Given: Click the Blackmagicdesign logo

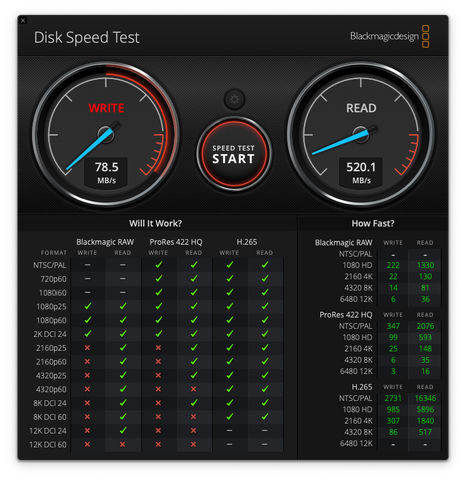Looking at the screenshot, I should pos(390,36).
